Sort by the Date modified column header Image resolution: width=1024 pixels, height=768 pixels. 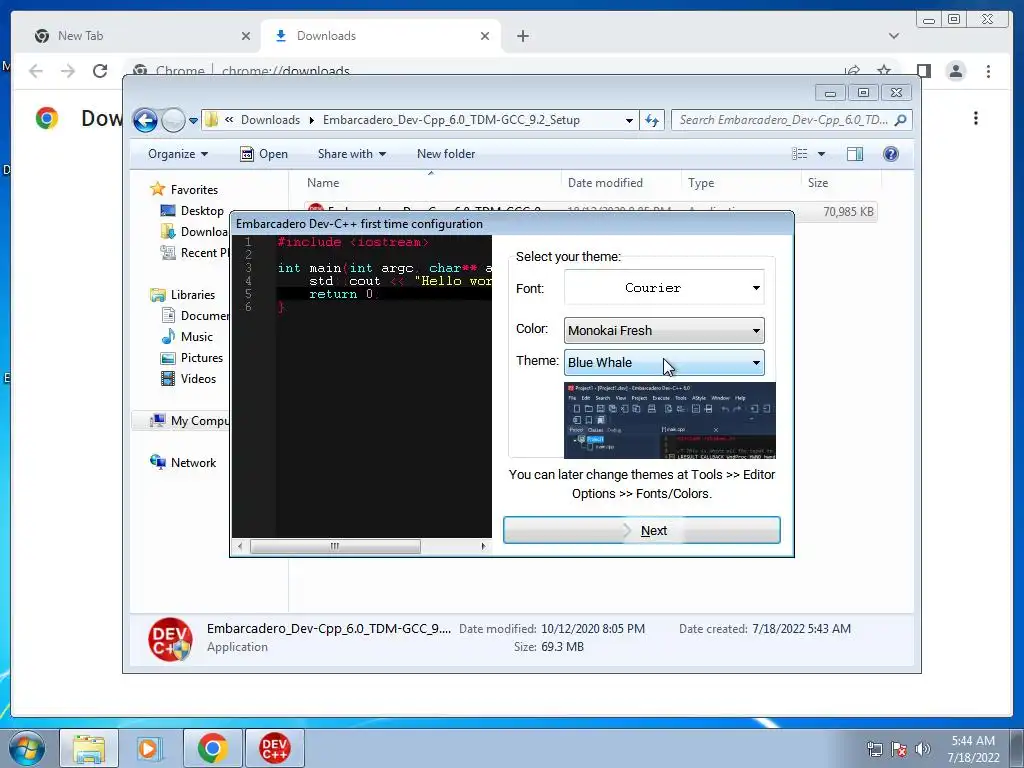click(x=621, y=183)
